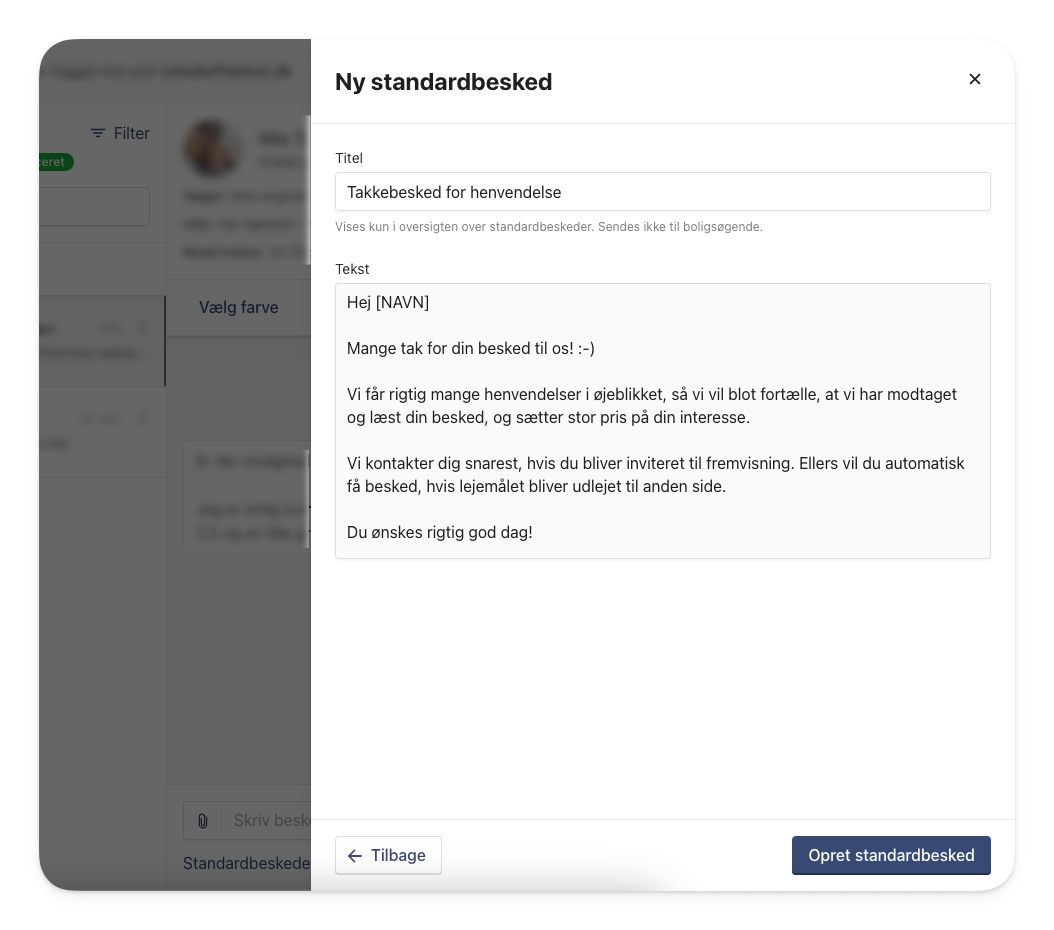Create the message with Opret standardbesked
Screen dimensions: 1054x930
(891, 855)
